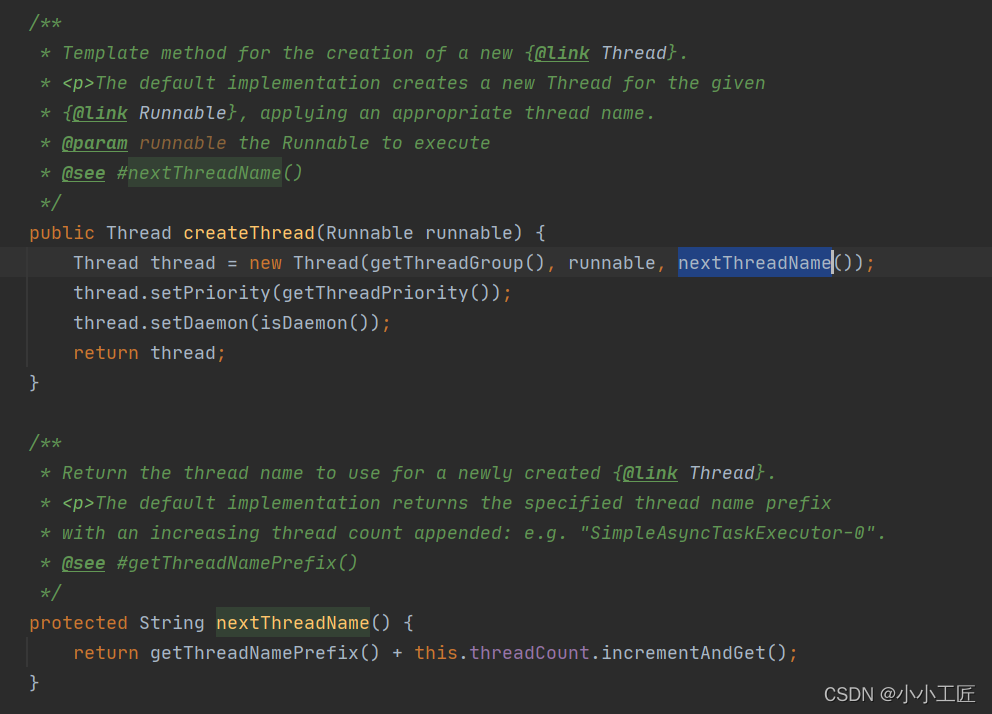Image resolution: width=992 pixels, height=714 pixels.
Task: Click the @param tag in the Javadoc
Action: [94, 143]
